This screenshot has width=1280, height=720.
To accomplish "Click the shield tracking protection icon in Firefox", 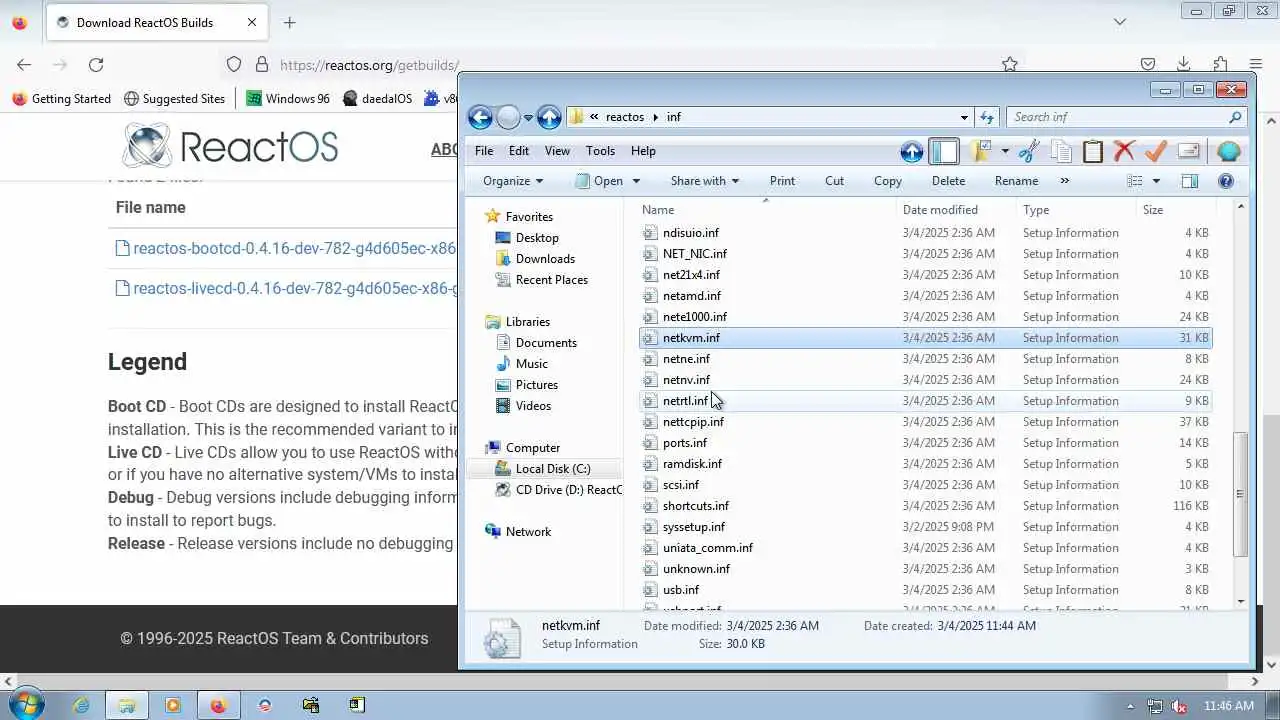I will pyautogui.click(x=234, y=64).
